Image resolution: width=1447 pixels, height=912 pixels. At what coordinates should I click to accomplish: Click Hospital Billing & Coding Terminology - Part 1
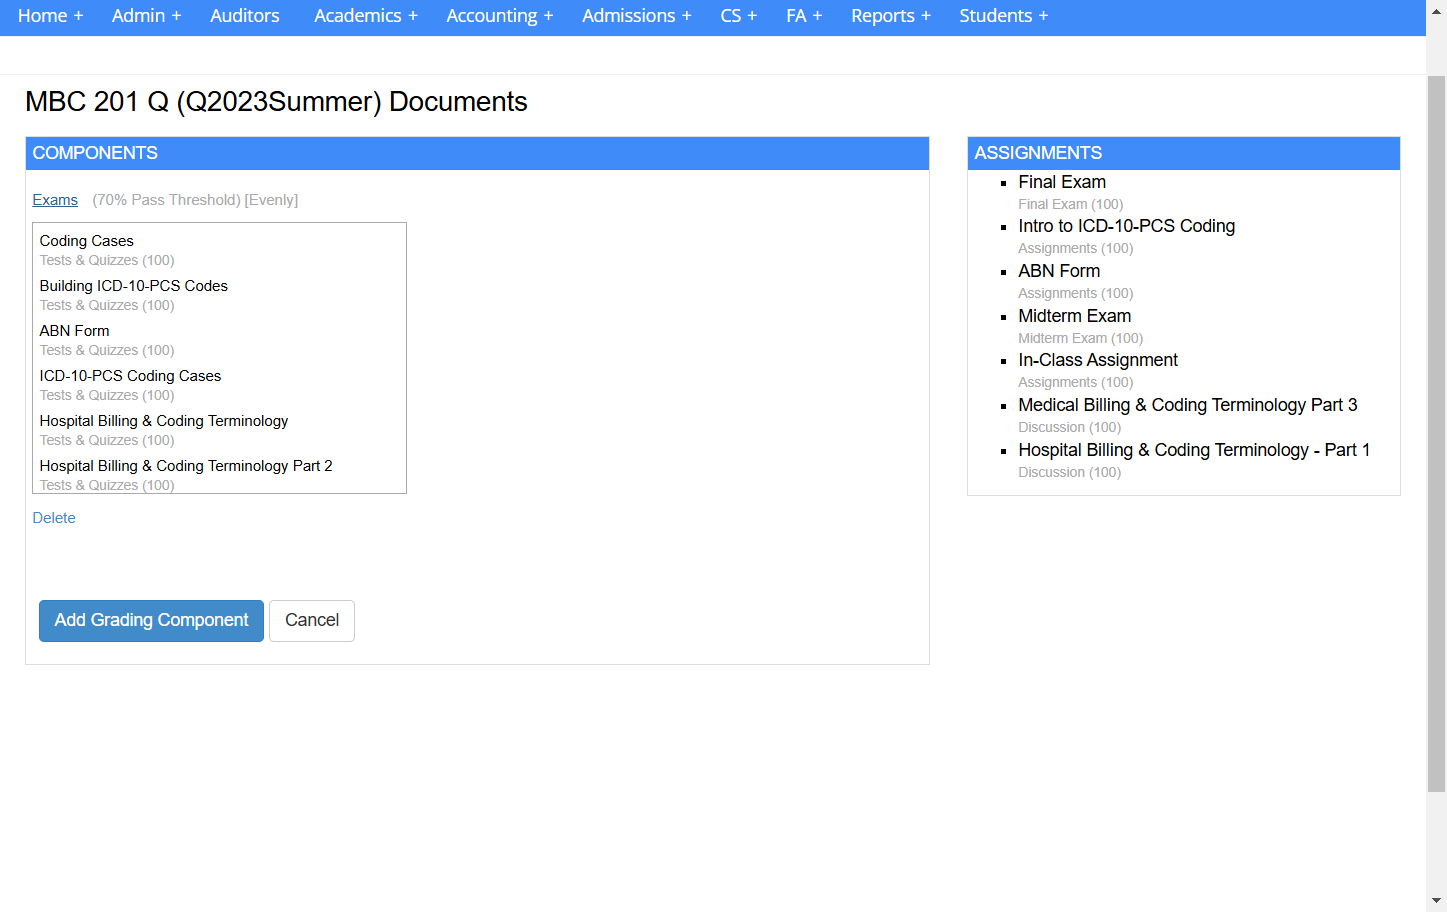(1194, 450)
